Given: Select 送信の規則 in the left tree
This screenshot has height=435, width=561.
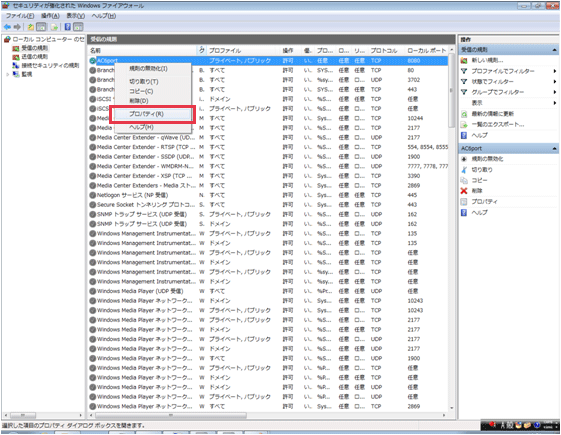Looking at the screenshot, I should 34,57.
